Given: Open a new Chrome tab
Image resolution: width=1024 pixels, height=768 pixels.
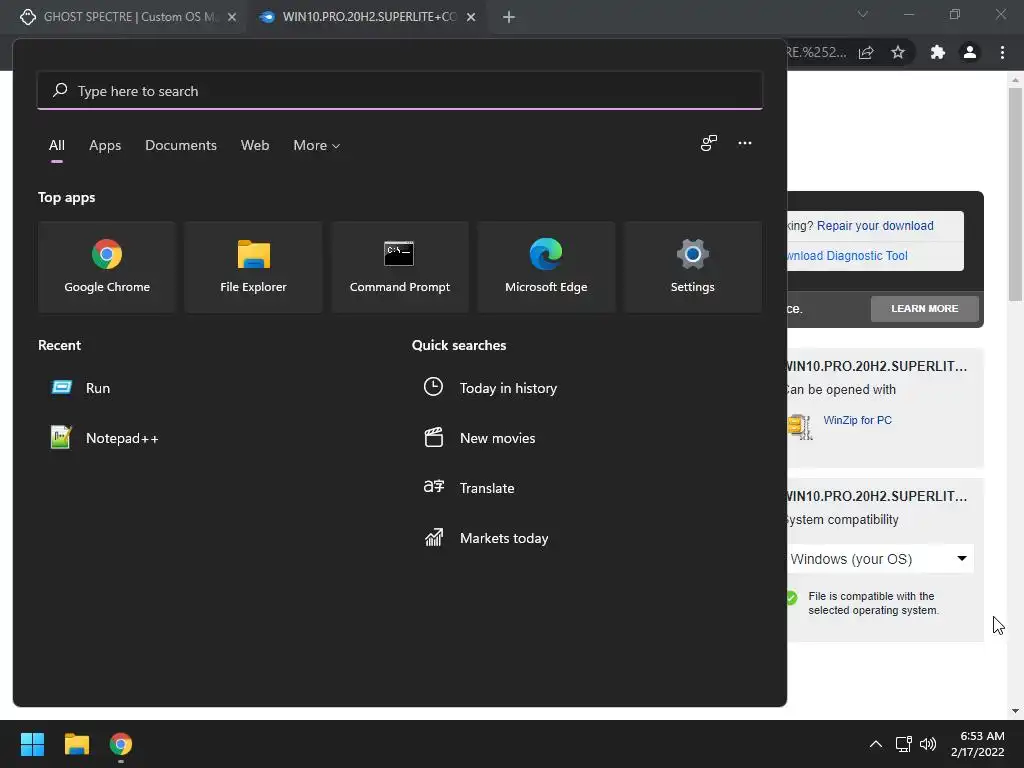Looking at the screenshot, I should click(509, 17).
